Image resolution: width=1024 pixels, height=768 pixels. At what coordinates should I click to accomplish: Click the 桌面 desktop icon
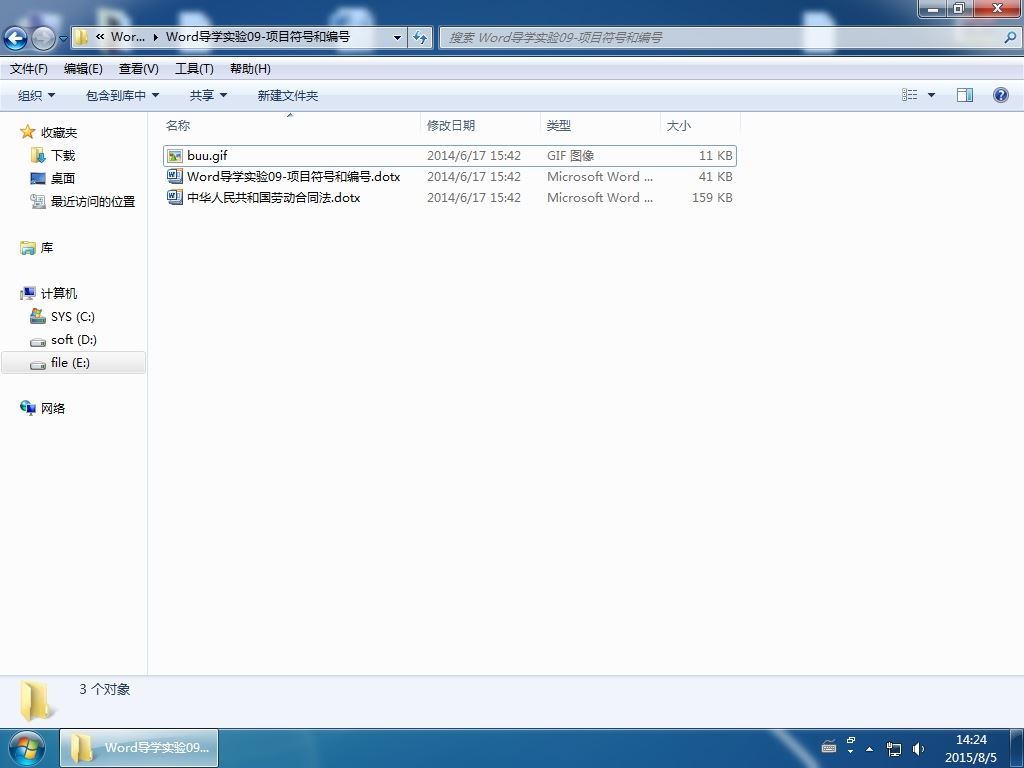tap(38, 178)
